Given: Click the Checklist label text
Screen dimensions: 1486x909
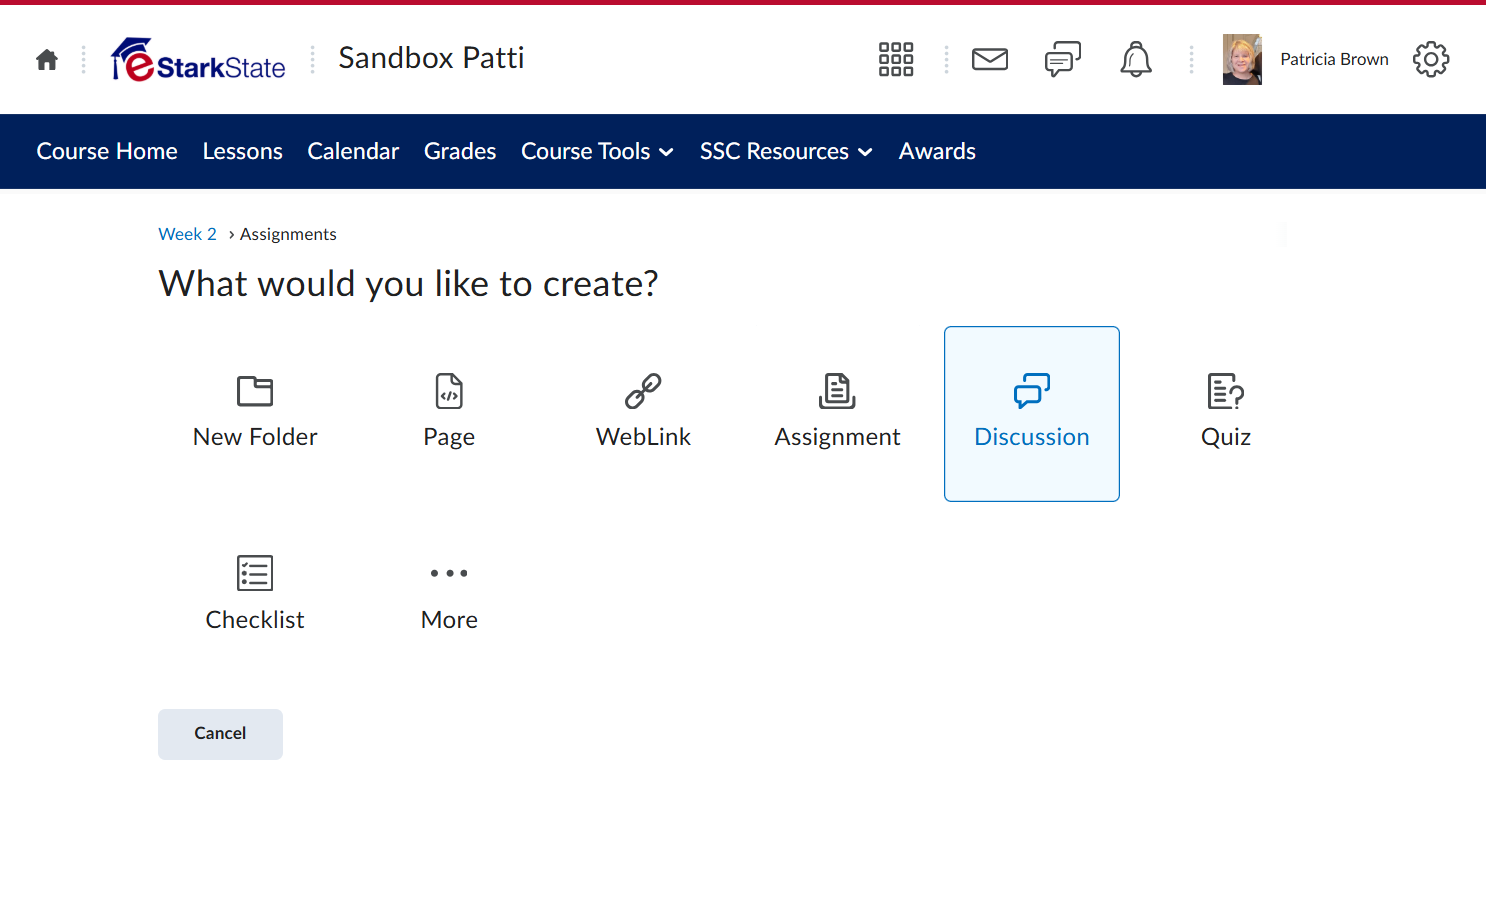Looking at the screenshot, I should tap(255, 620).
